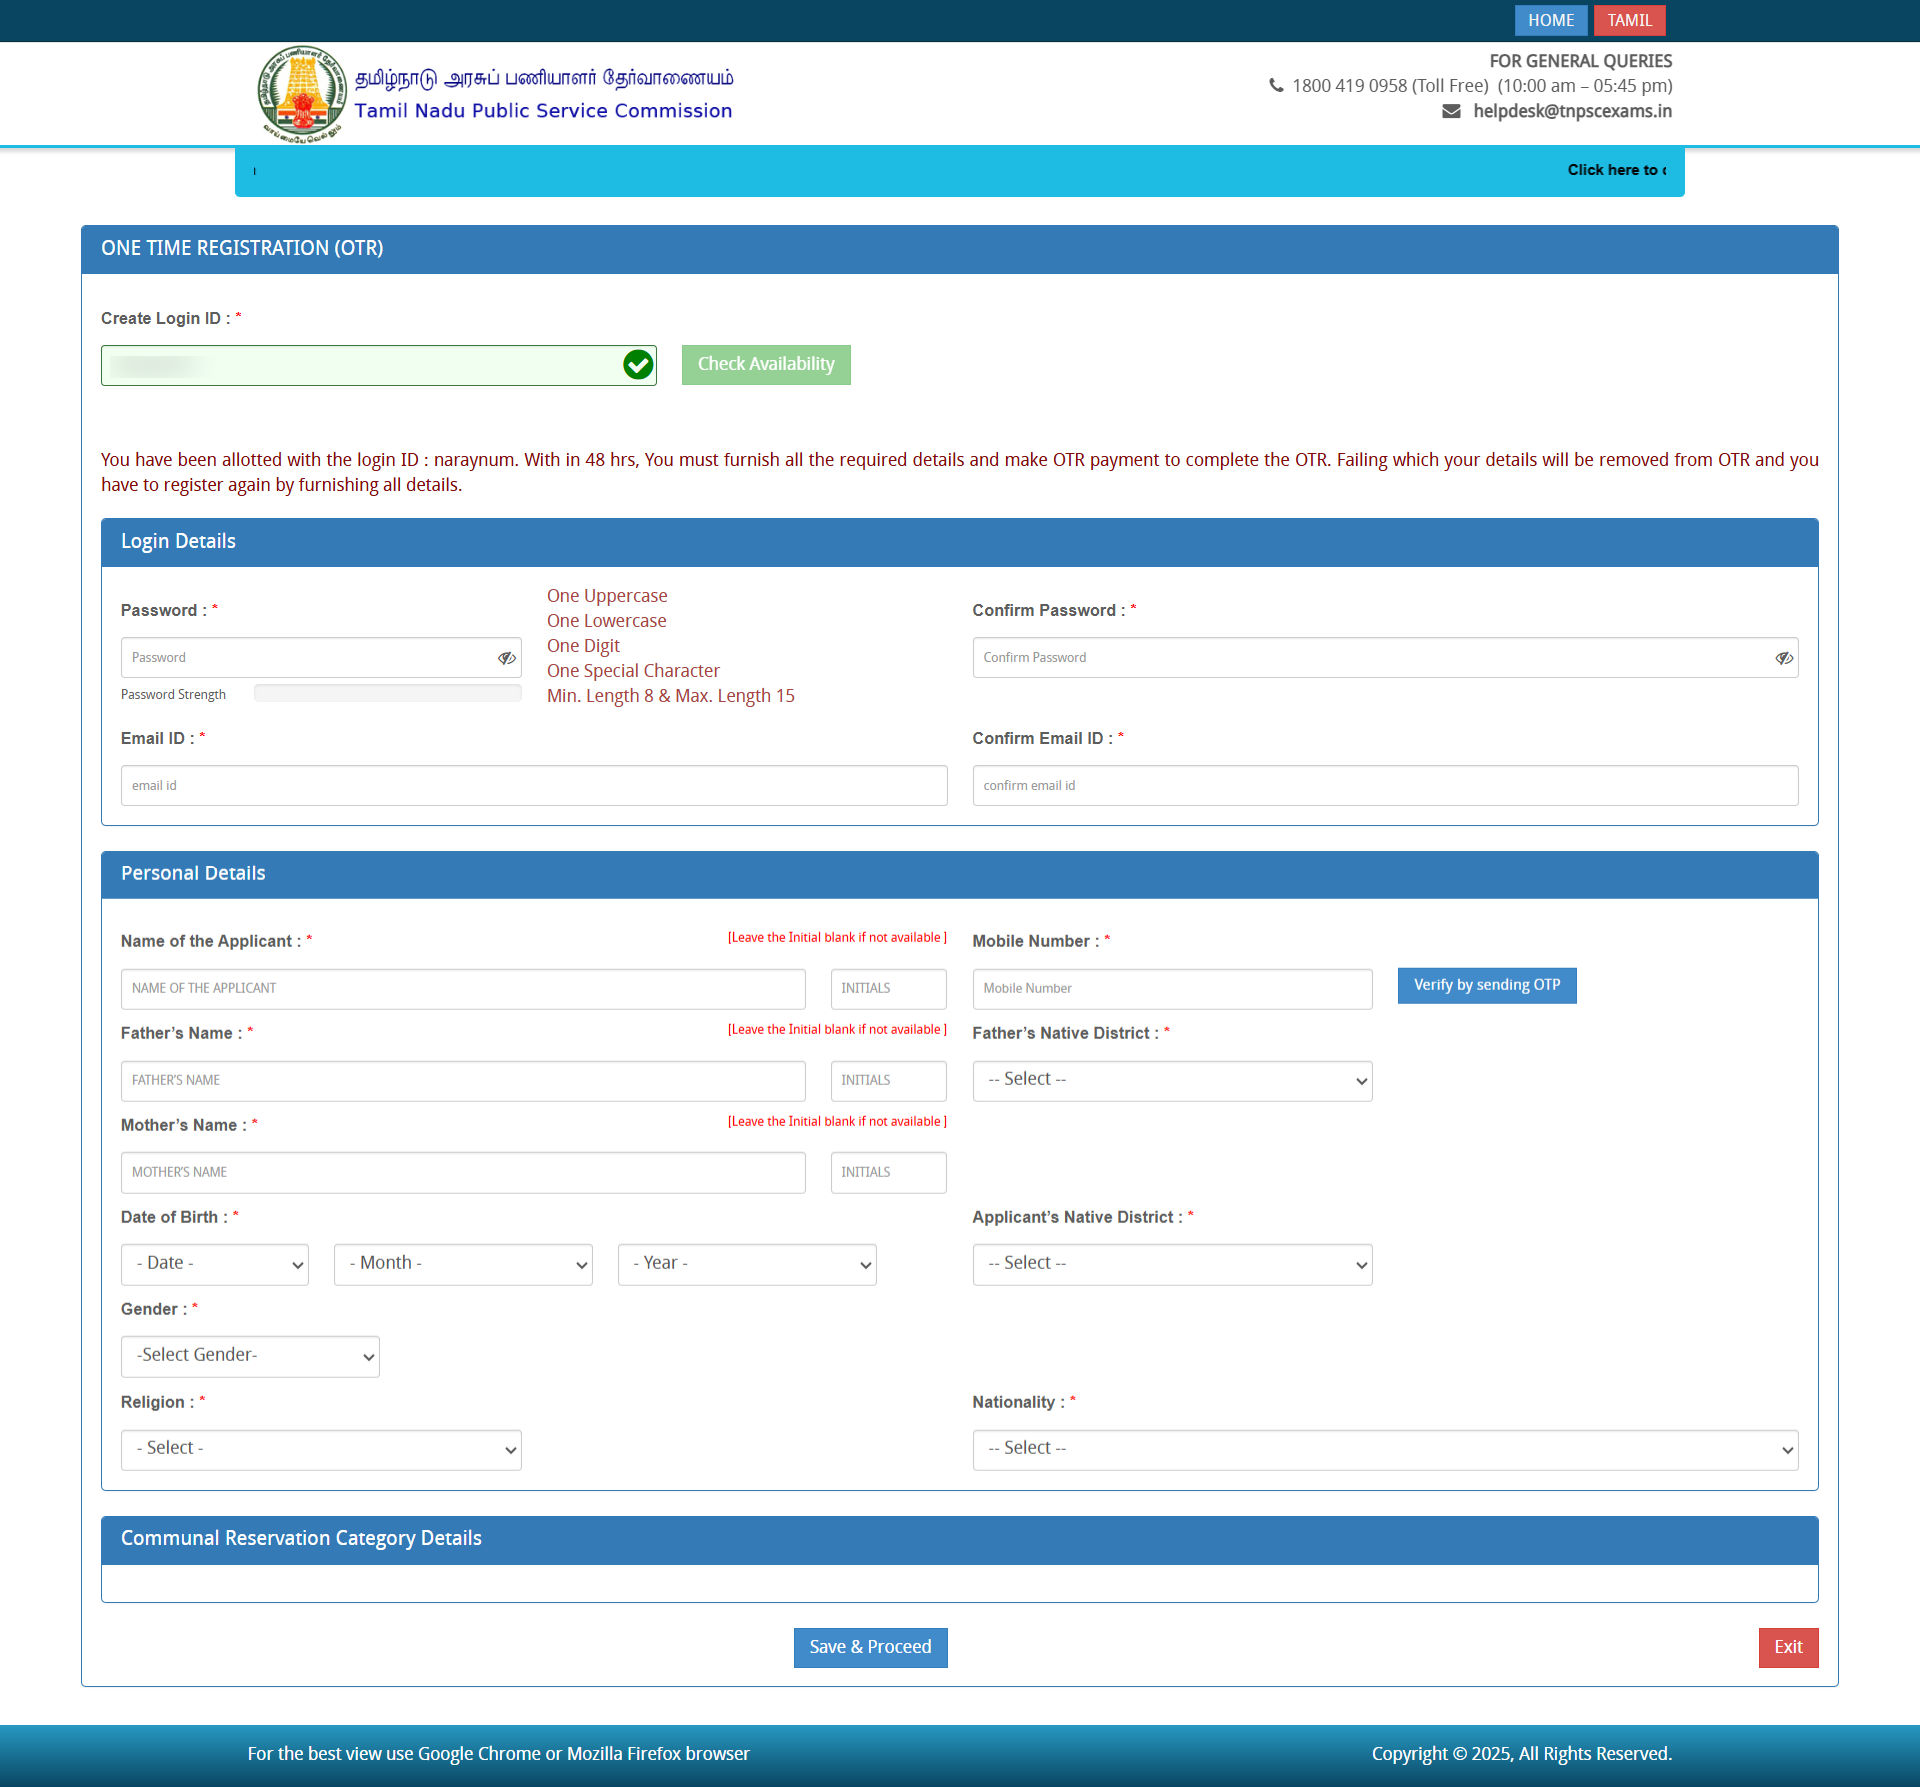The width and height of the screenshot is (1920, 1788).
Task: Click the green checkmark in Login ID field
Action: coord(638,365)
